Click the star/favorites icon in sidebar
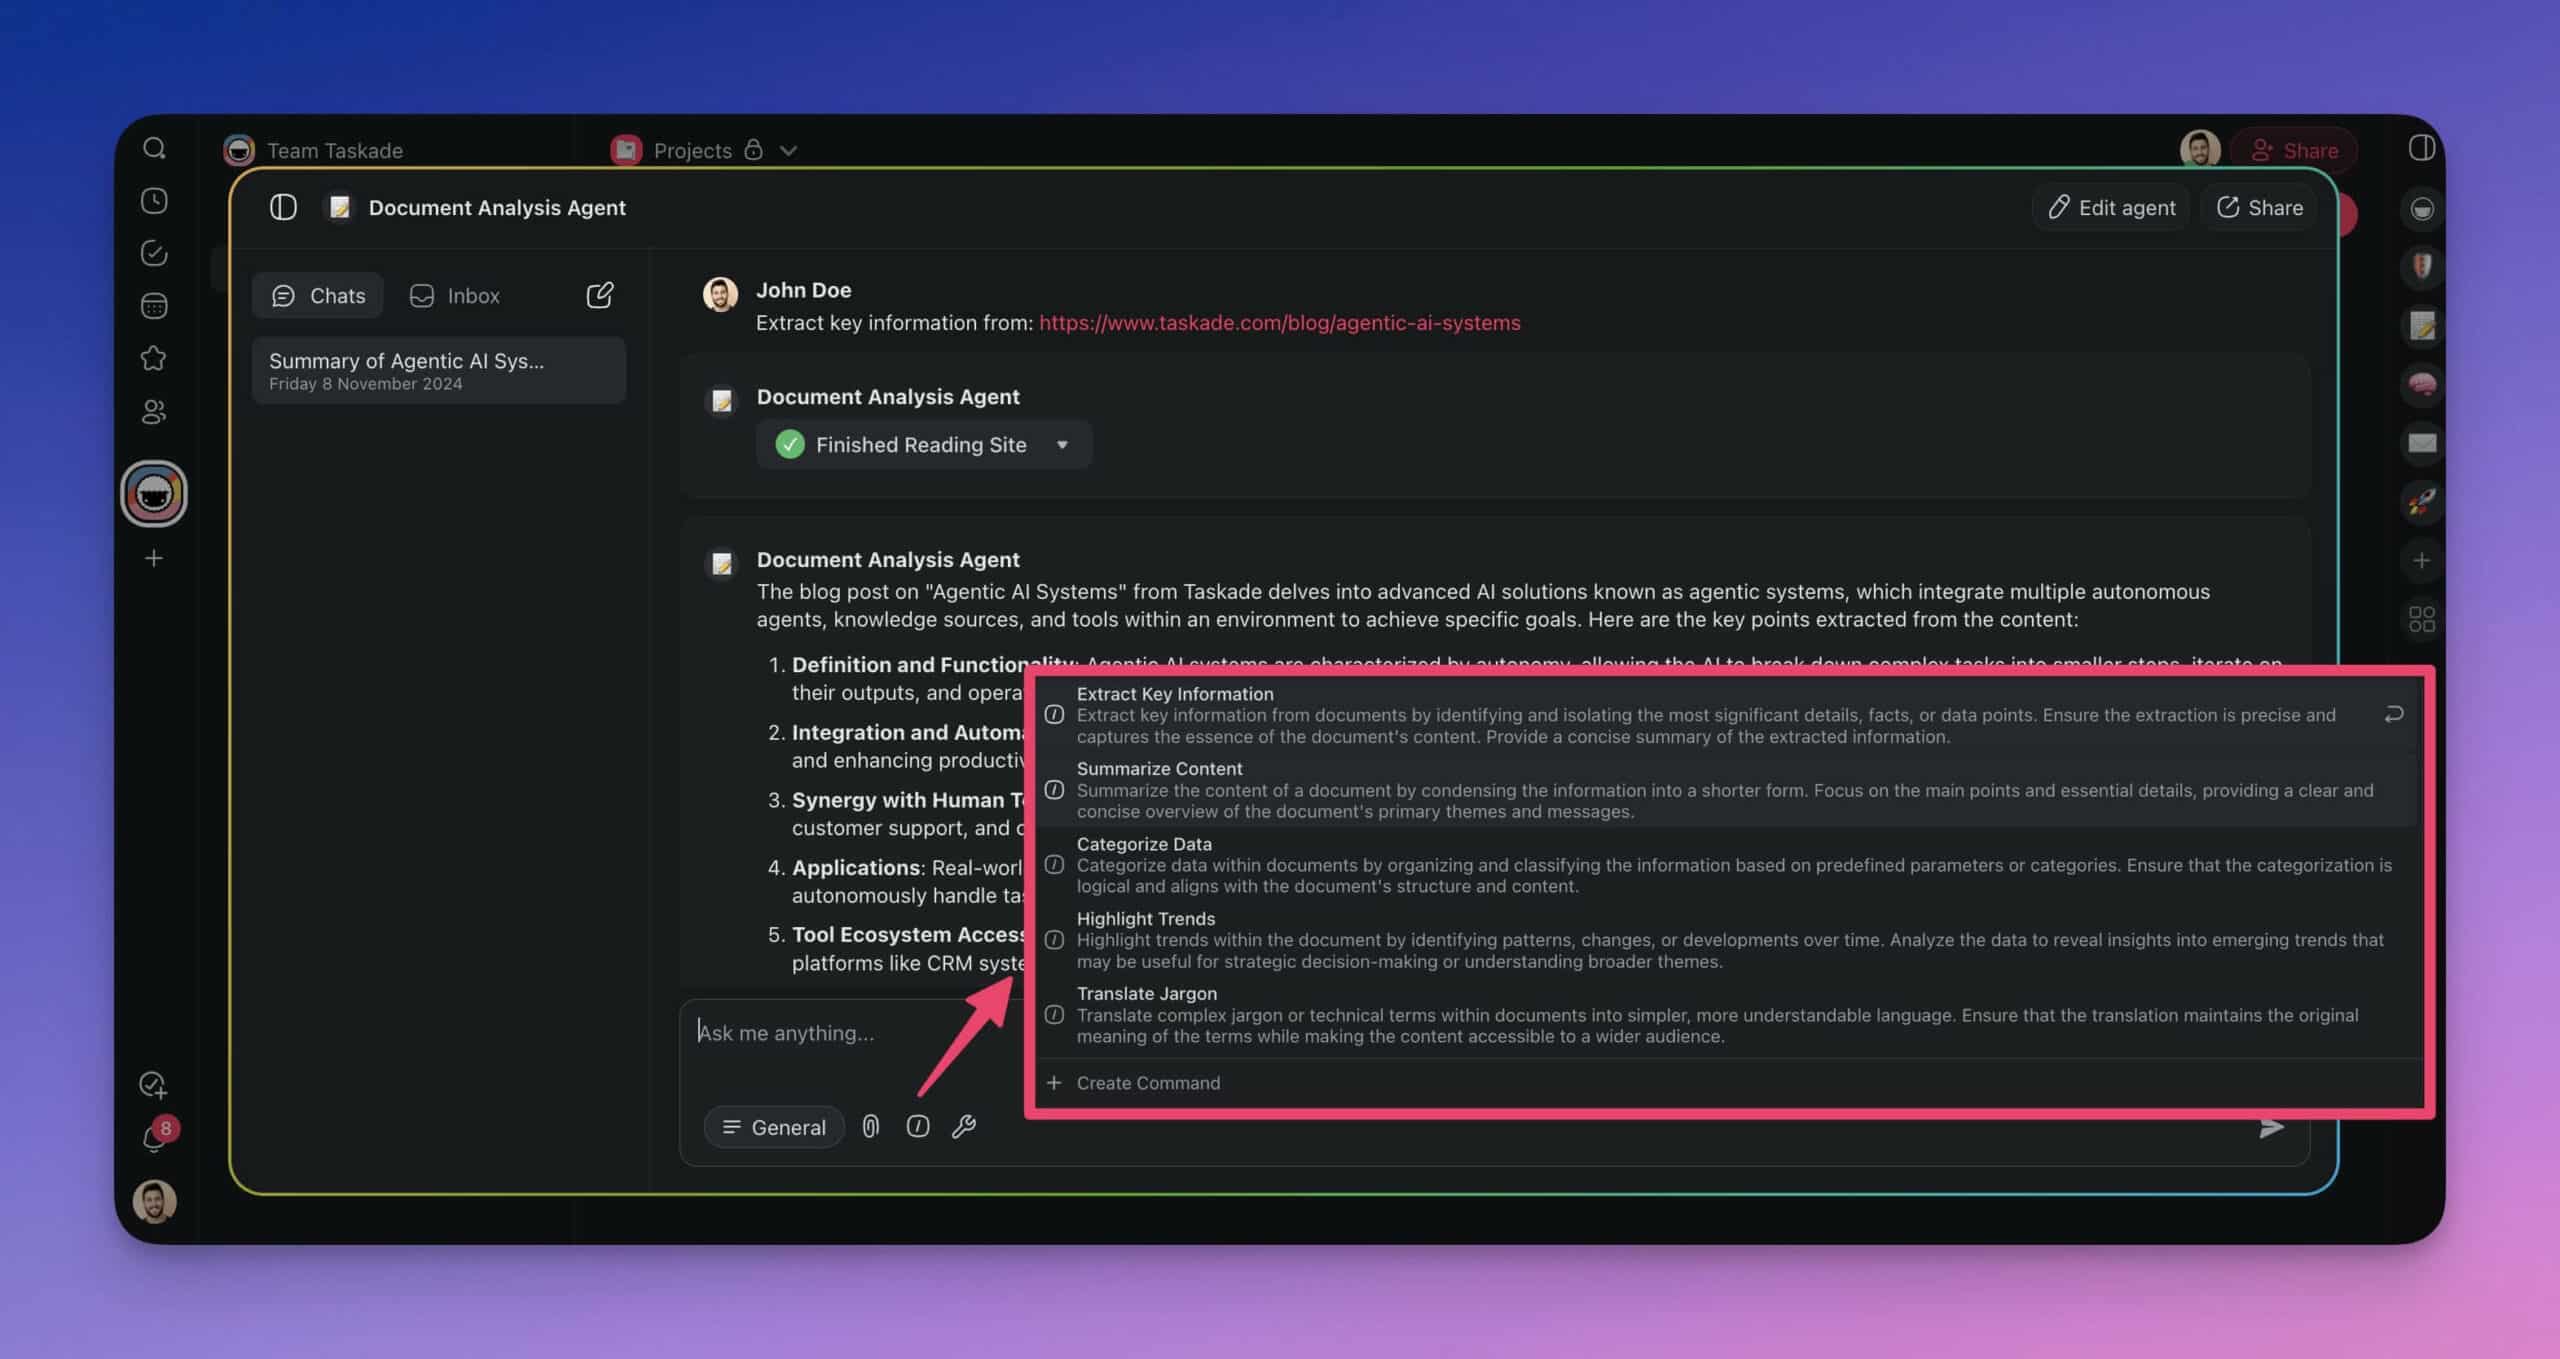 tap(152, 357)
